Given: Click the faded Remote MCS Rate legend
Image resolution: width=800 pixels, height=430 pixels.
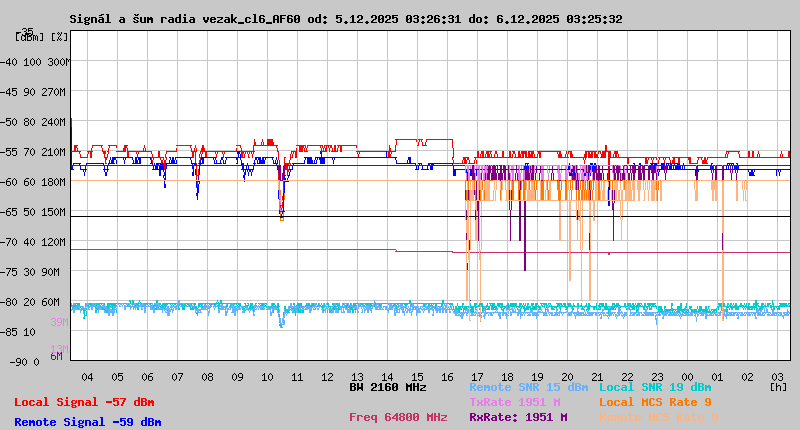Looking at the screenshot, I should 658,417.
